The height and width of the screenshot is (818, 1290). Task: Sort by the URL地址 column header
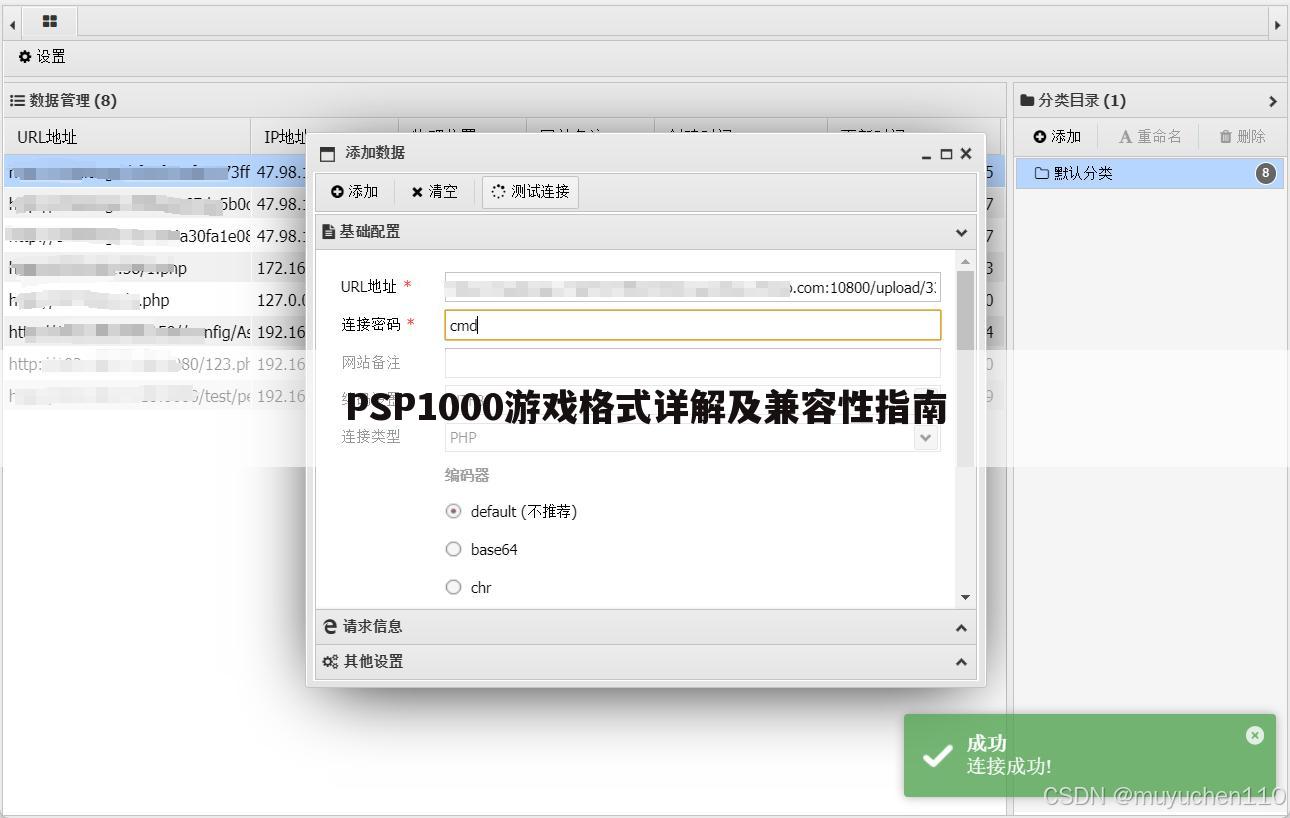127,137
